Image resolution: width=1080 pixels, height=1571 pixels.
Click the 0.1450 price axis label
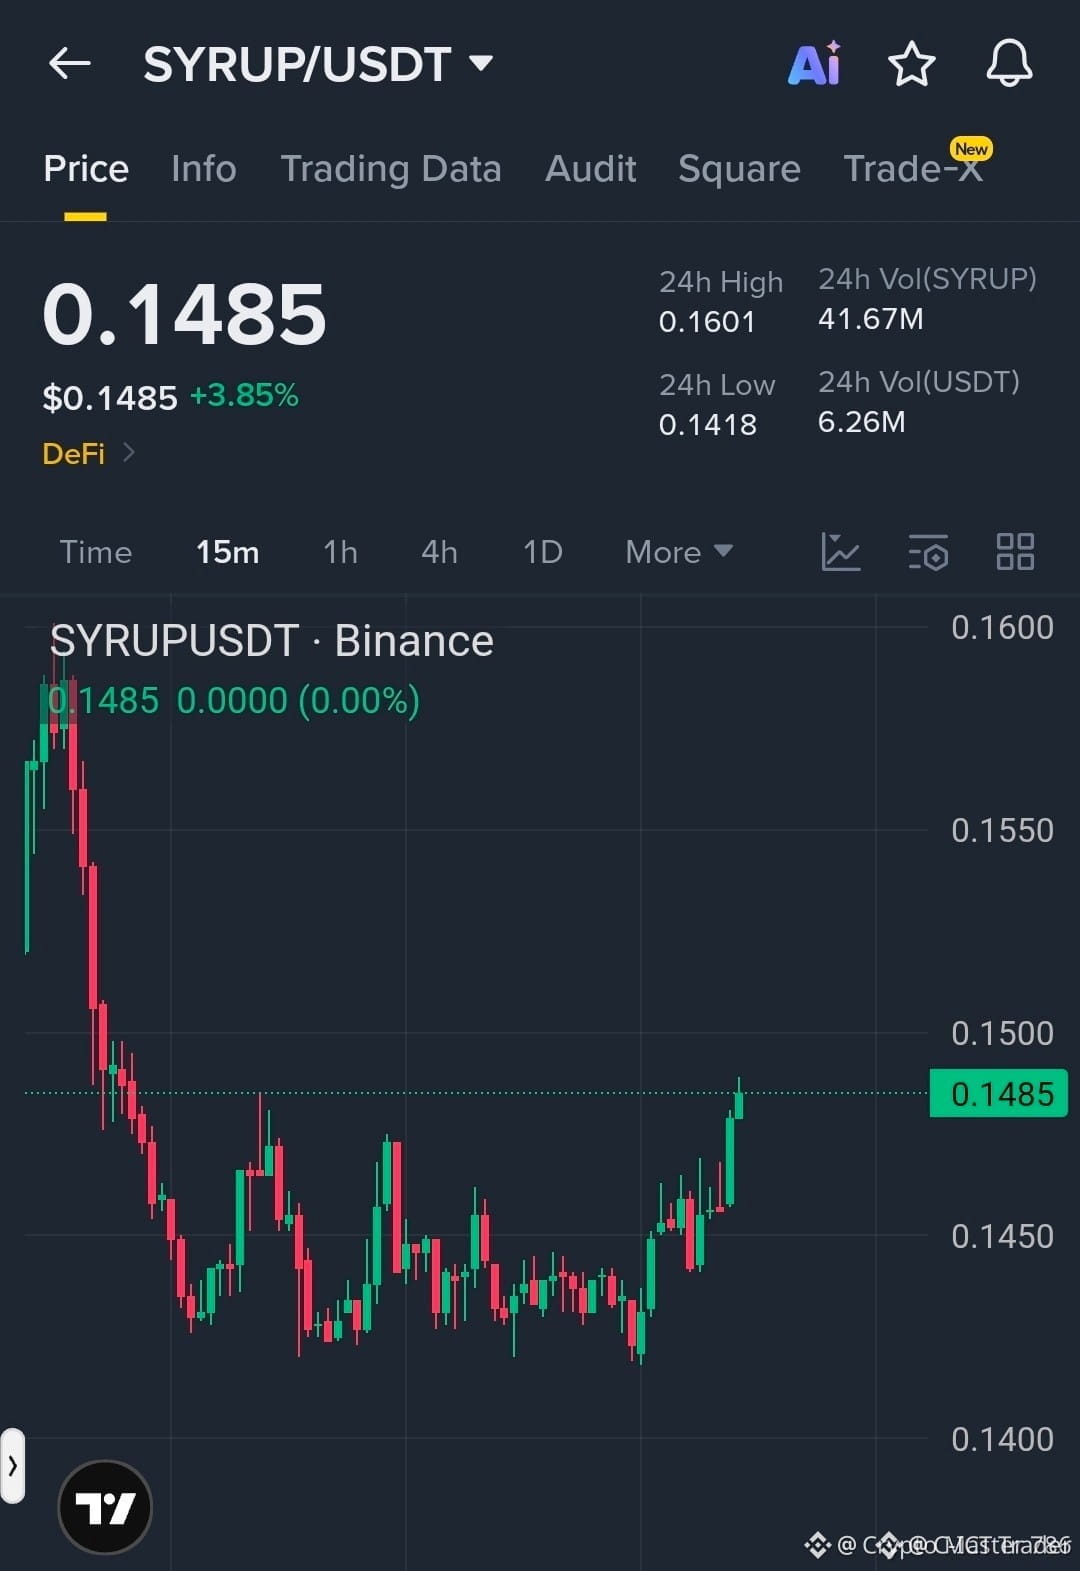tap(1002, 1237)
